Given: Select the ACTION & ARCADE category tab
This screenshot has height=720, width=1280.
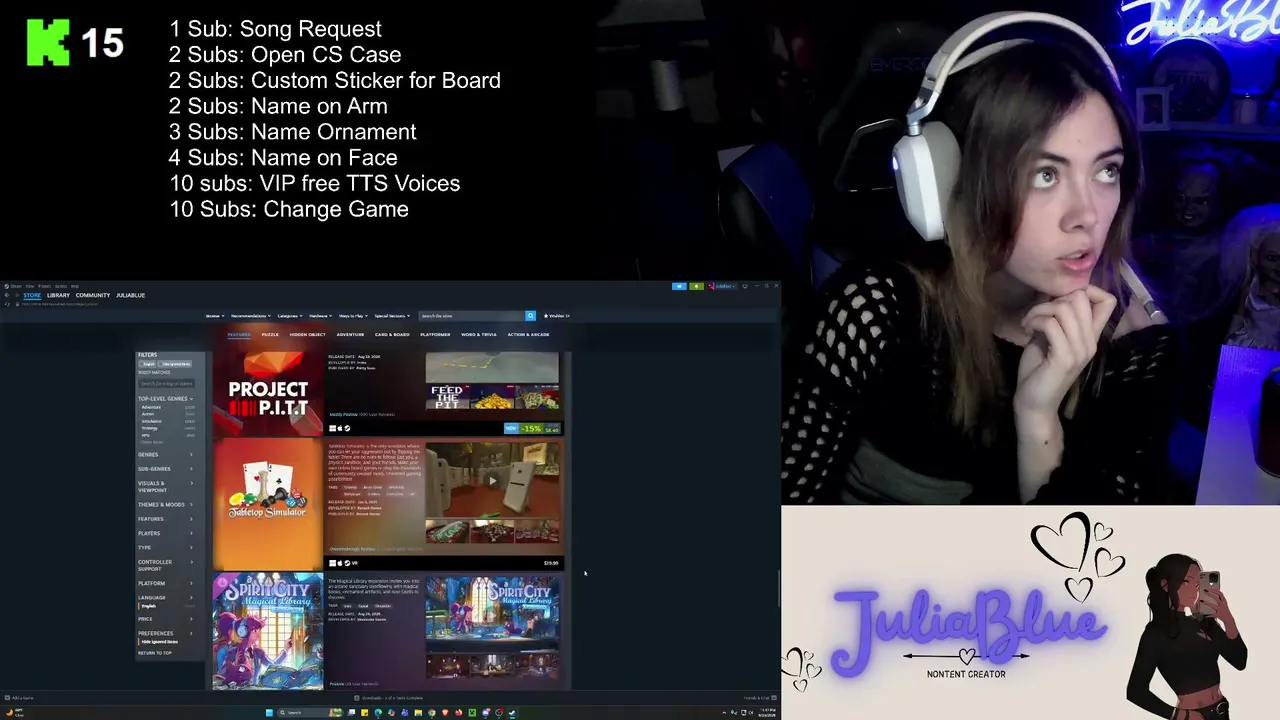Looking at the screenshot, I should [528, 334].
